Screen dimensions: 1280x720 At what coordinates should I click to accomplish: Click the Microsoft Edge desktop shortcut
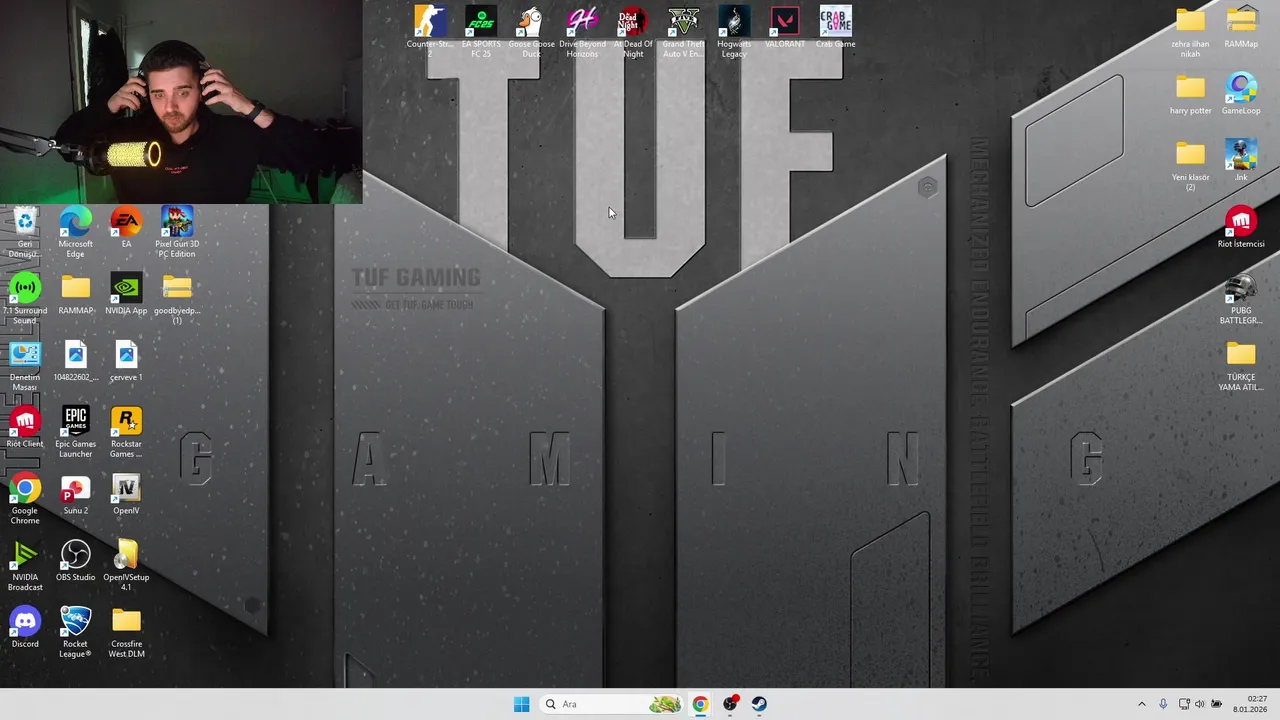(x=75, y=221)
